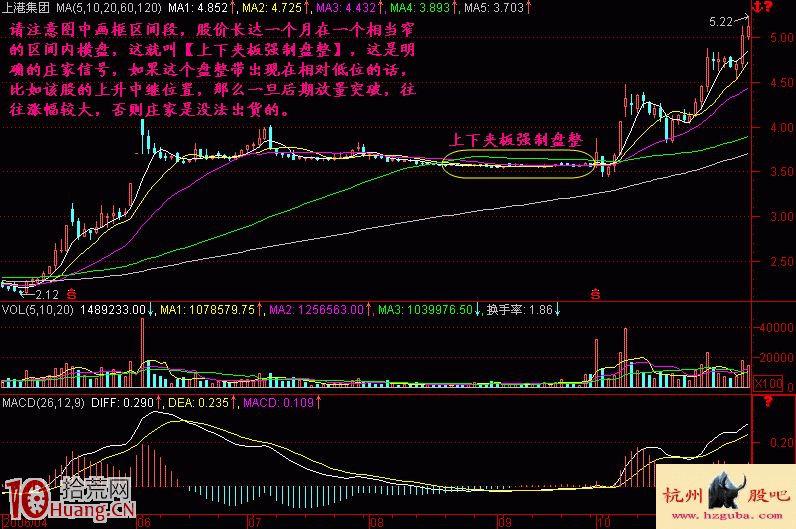Screen dimensions: 796x529
Task: Click the 4.50 price axis label
Action: (782, 82)
